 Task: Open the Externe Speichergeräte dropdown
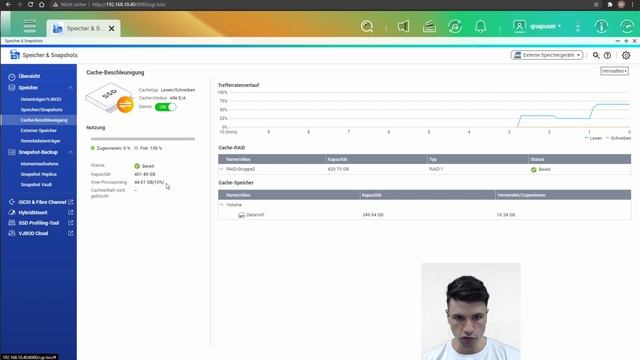(547, 55)
